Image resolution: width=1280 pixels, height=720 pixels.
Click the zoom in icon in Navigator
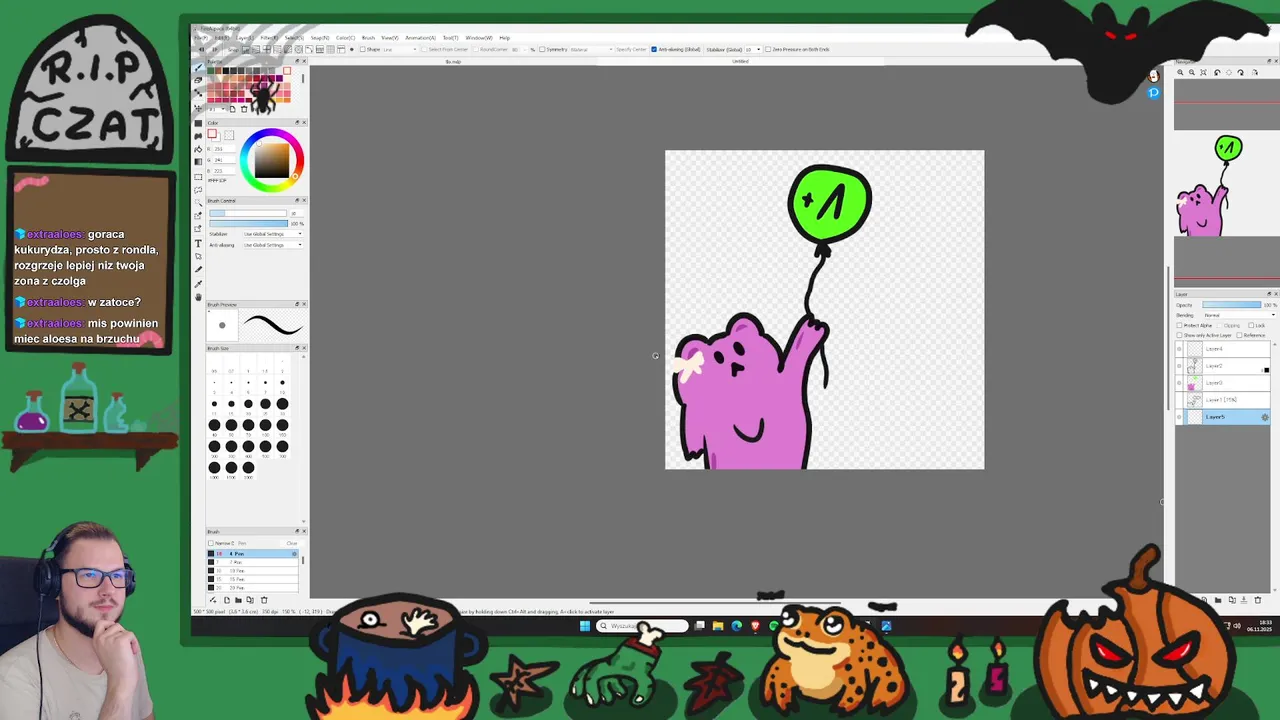[1180, 72]
